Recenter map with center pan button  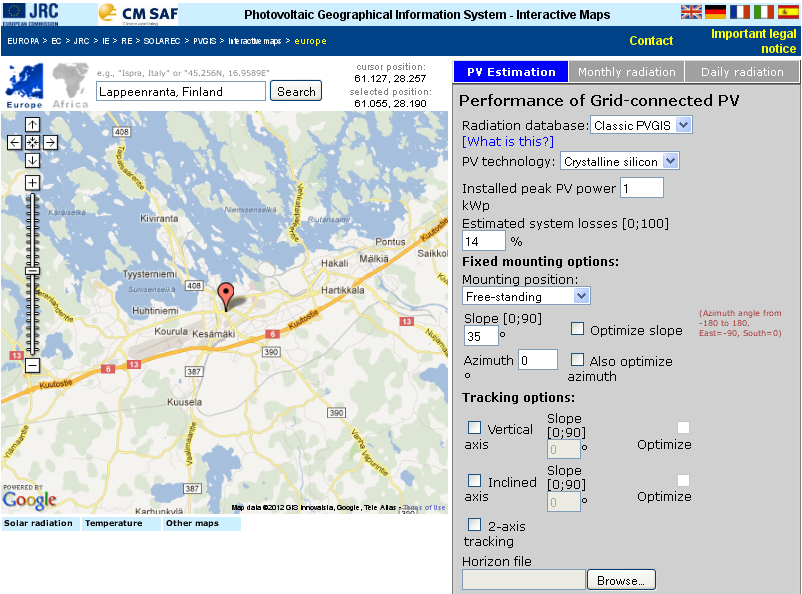pyautogui.click(x=32, y=142)
